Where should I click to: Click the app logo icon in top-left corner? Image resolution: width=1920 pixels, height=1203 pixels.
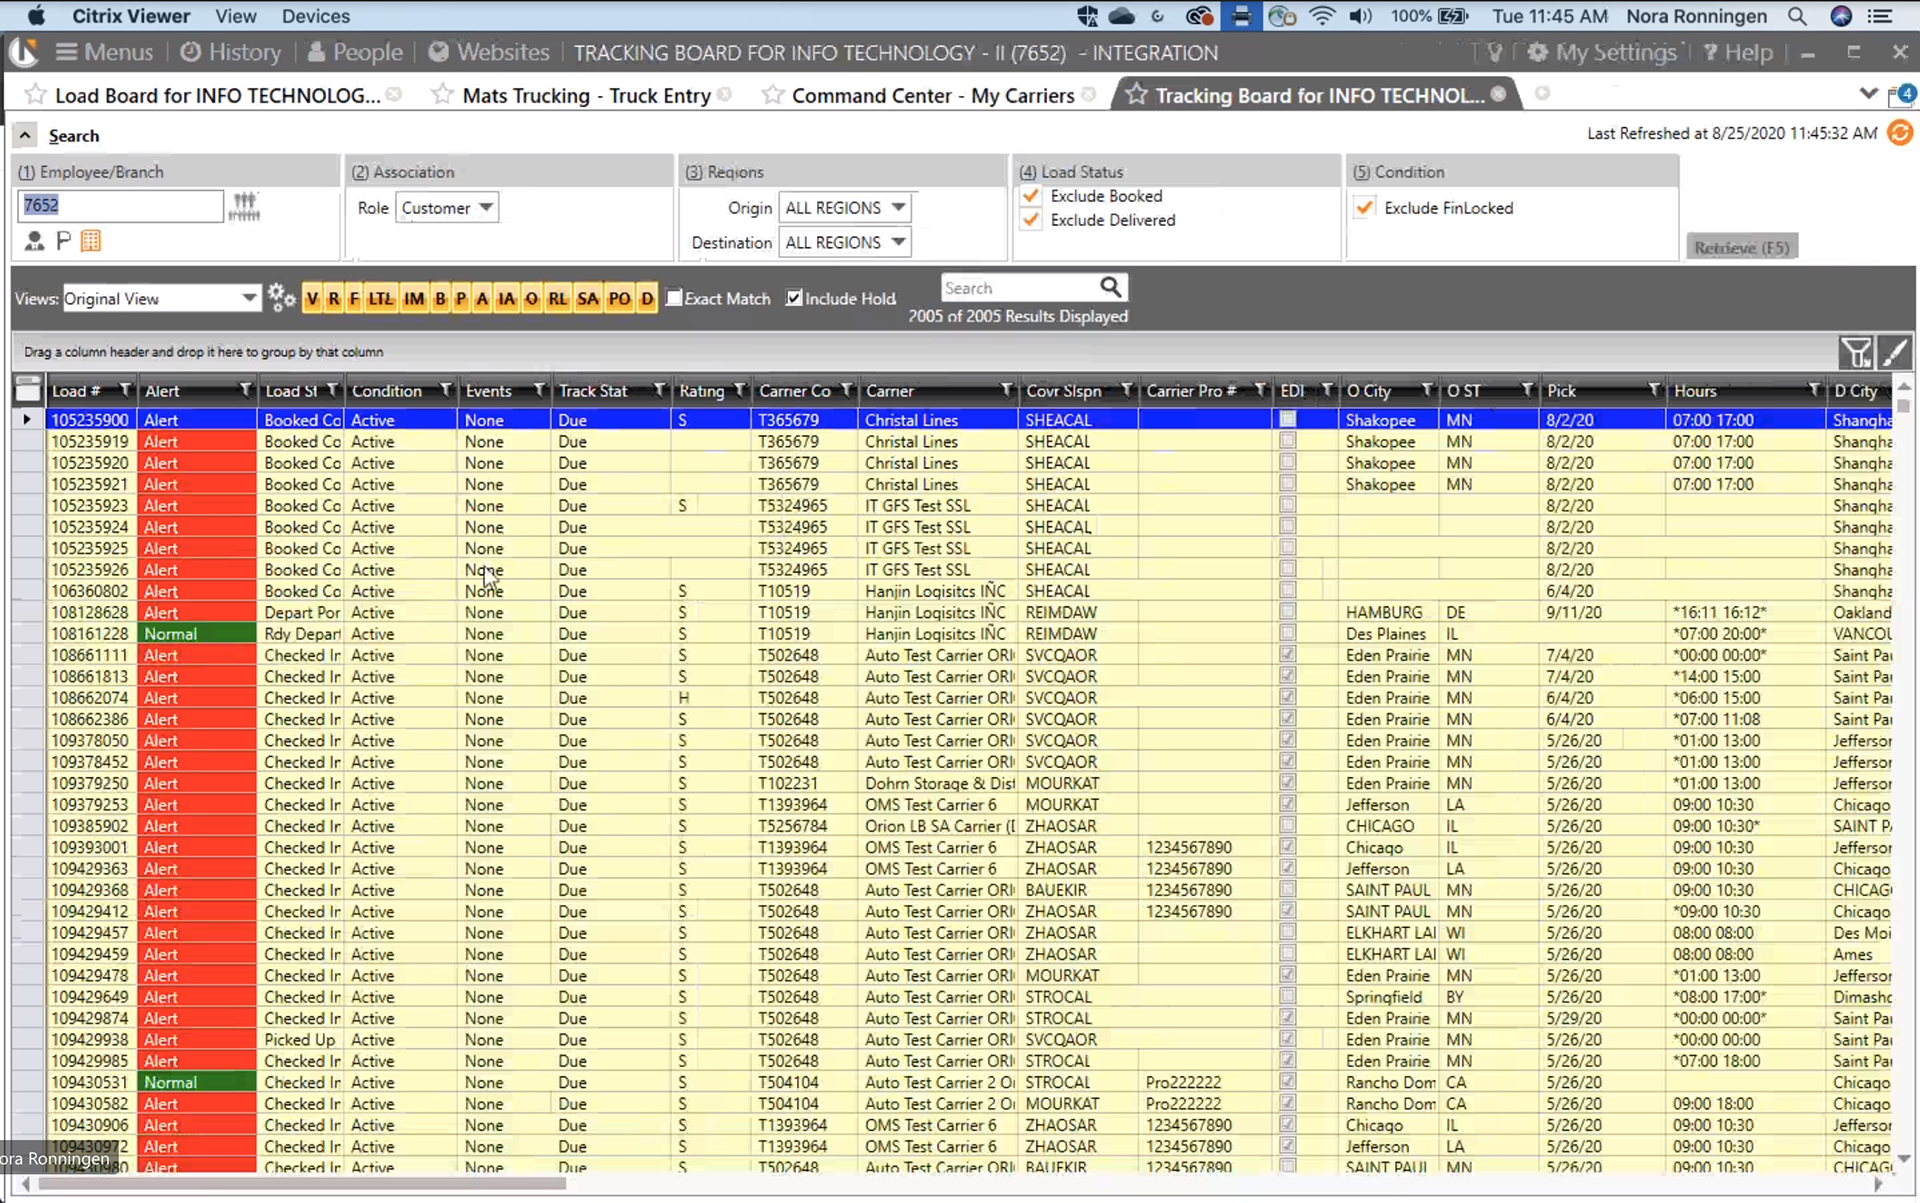click(x=24, y=52)
